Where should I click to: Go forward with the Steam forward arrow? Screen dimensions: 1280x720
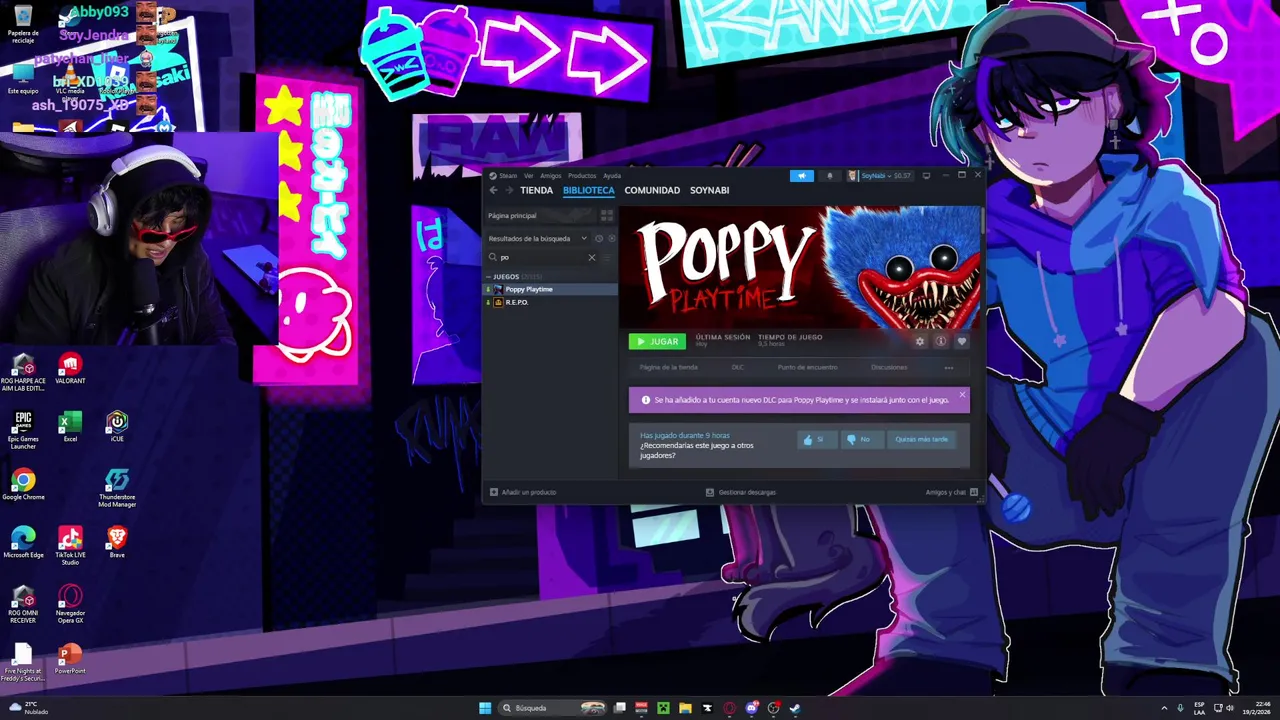(508, 190)
